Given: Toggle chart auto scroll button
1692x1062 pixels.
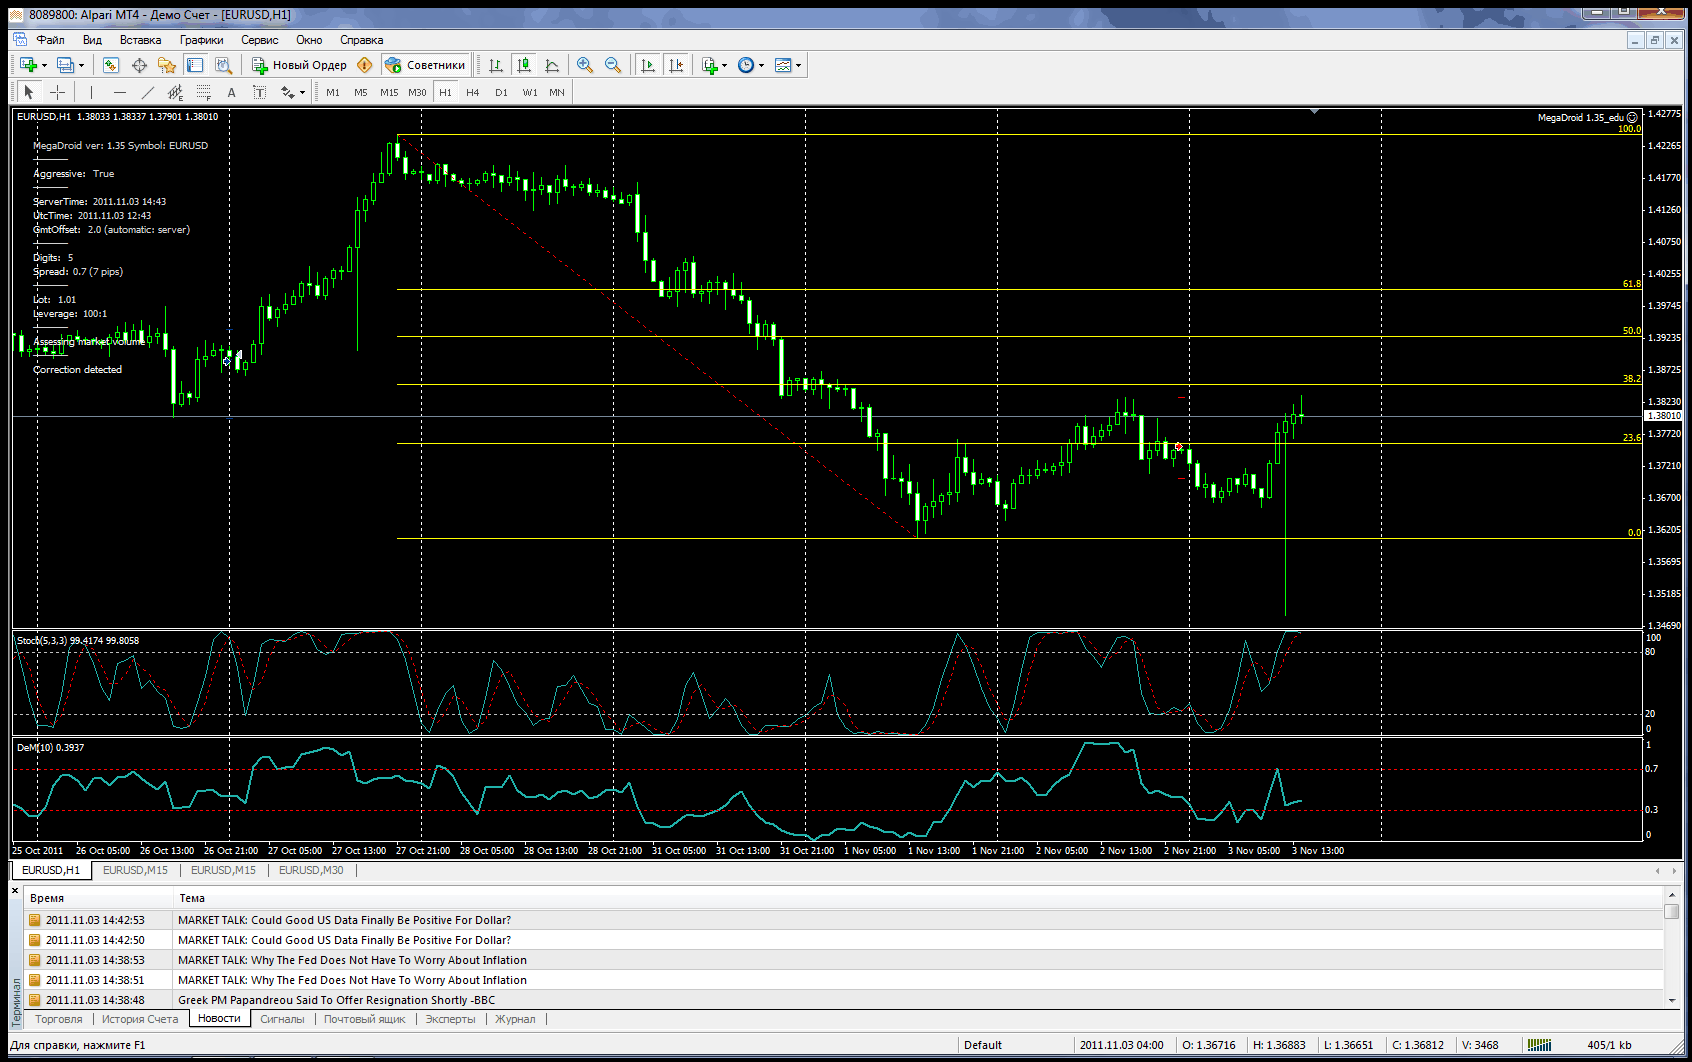Looking at the screenshot, I should pos(647,65).
